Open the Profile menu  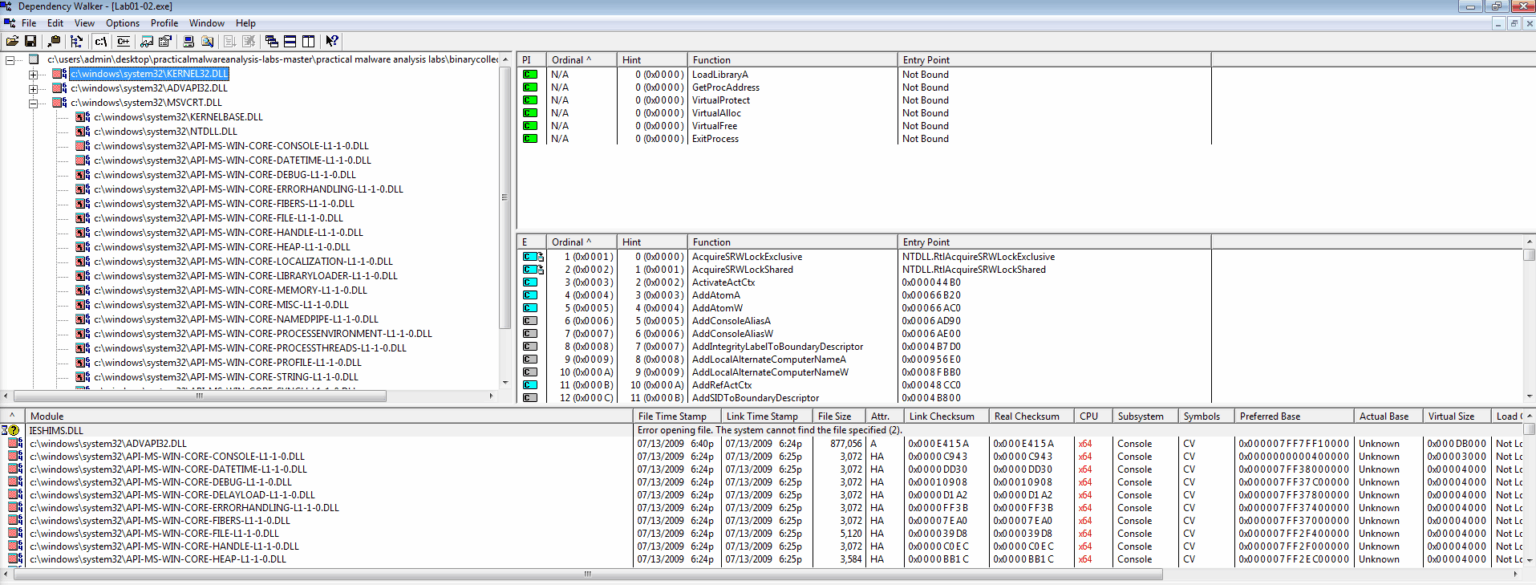[x=164, y=23]
